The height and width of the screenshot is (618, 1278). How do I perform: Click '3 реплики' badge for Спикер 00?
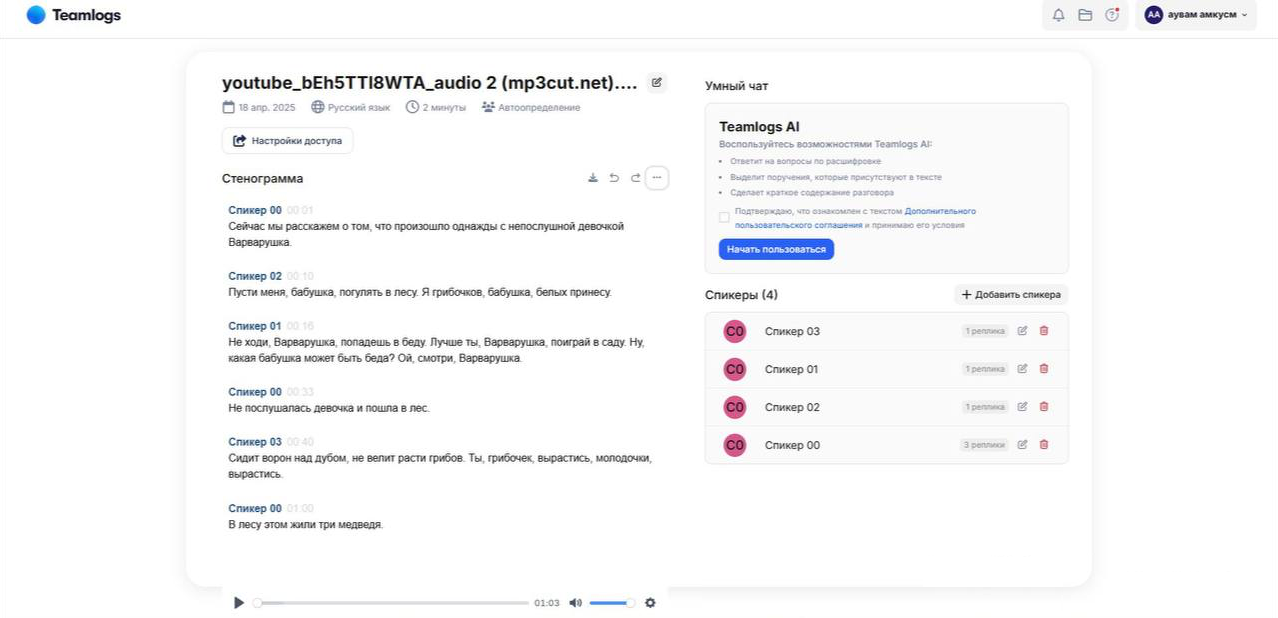tap(985, 445)
